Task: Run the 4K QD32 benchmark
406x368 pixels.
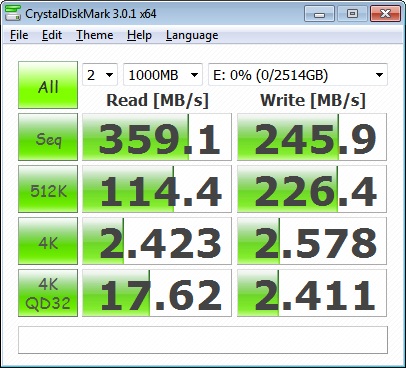Action: point(48,293)
